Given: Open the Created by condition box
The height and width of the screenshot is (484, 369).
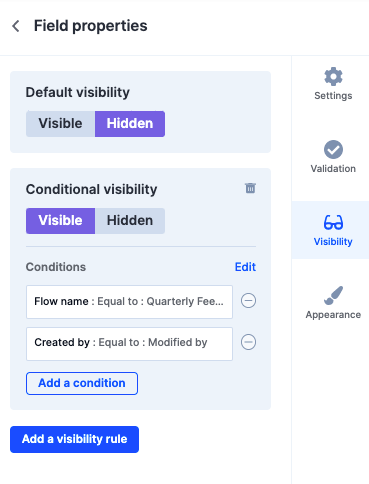Looking at the screenshot, I should point(129,344).
